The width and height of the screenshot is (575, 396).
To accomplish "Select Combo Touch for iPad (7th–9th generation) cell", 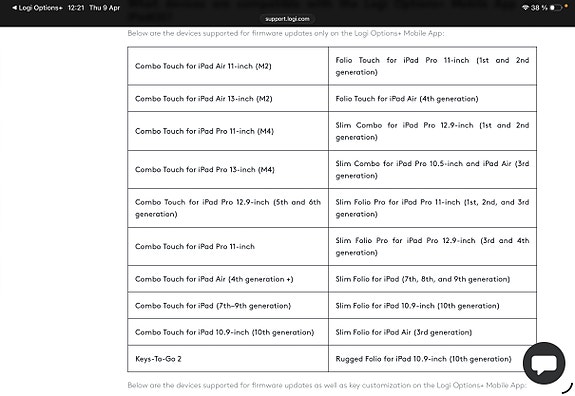I will pos(228,306).
